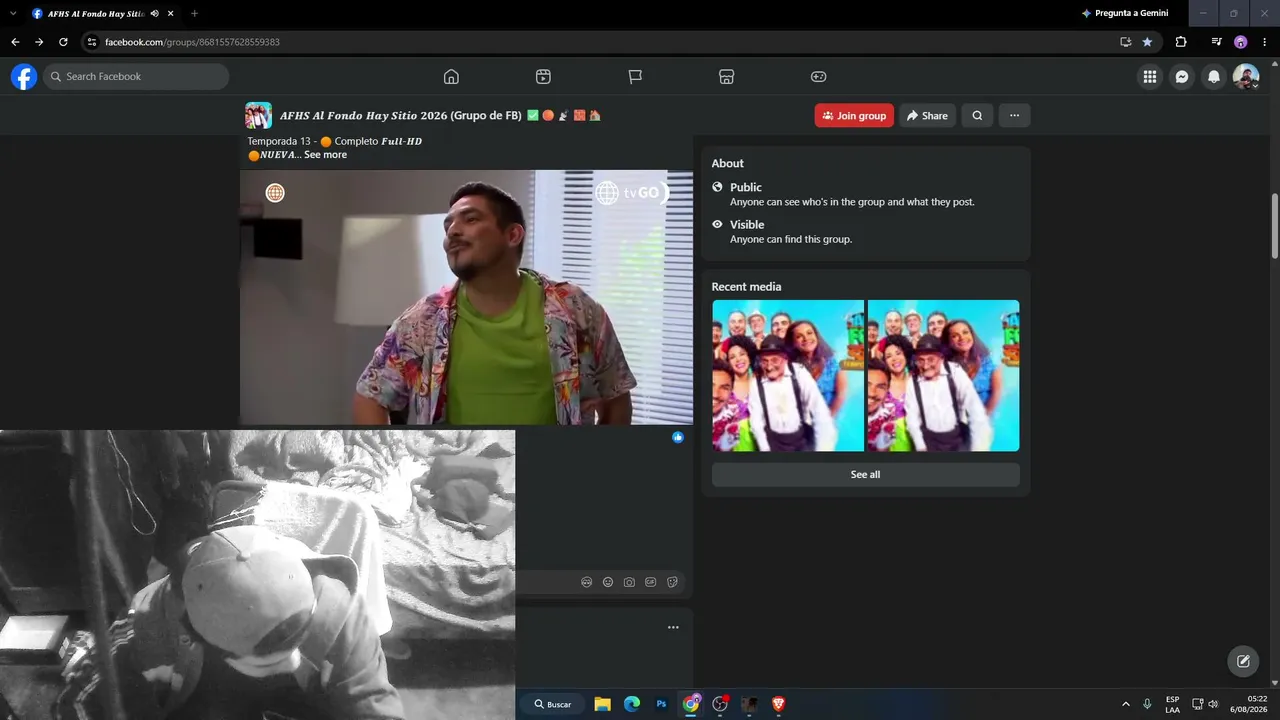Image resolution: width=1280 pixels, height=720 pixels.
Task: Install the page as app icon
Action: (x=1125, y=42)
